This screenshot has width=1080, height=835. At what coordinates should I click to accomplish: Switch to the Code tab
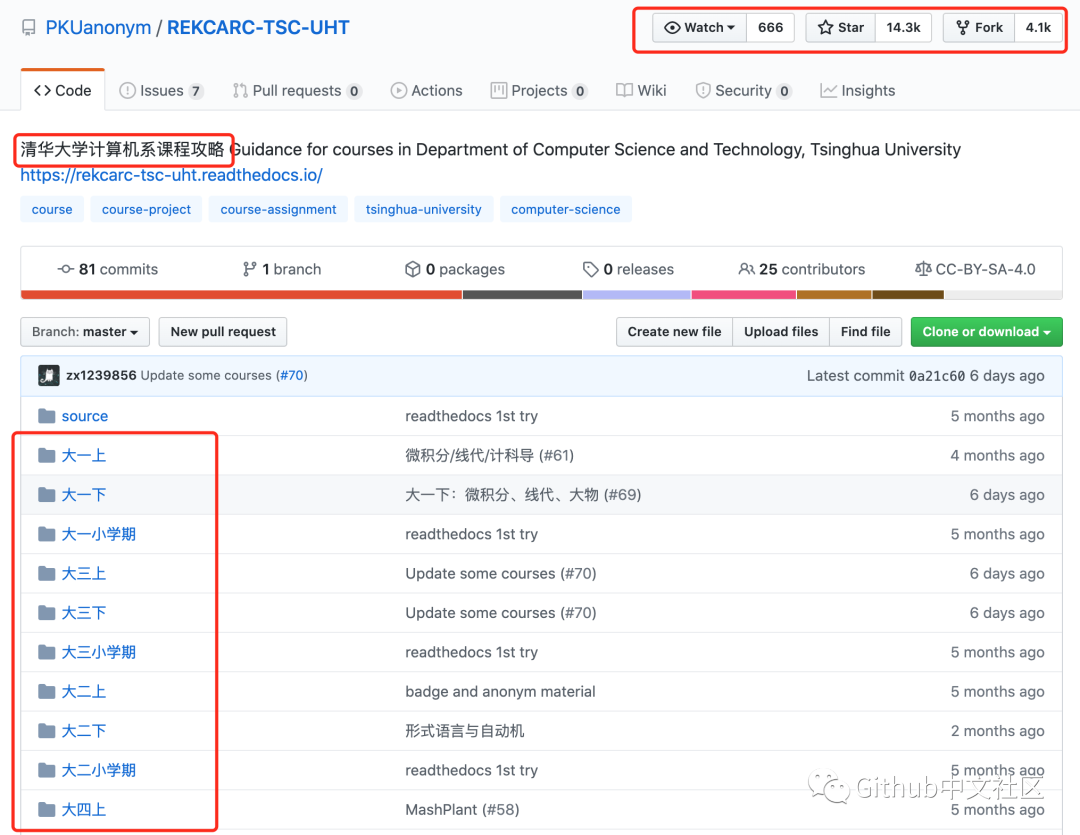click(63, 90)
